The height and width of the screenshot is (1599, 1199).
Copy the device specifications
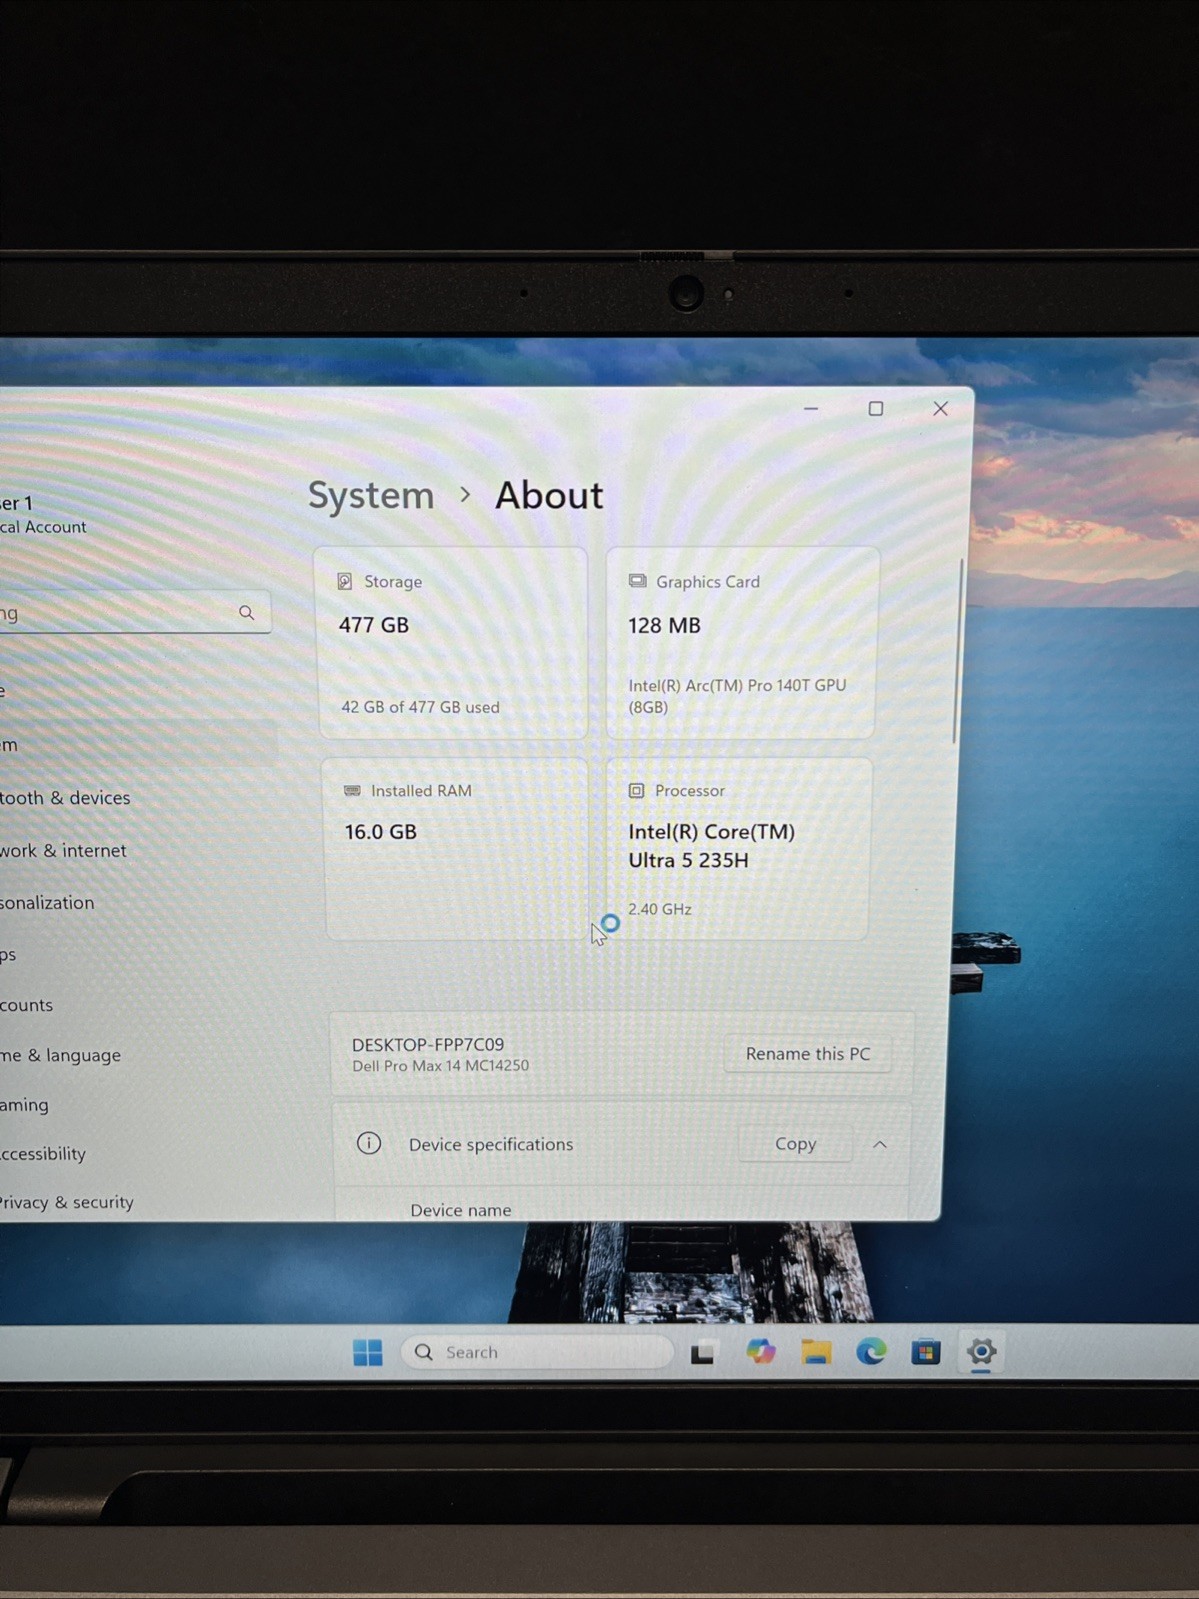click(x=796, y=1144)
